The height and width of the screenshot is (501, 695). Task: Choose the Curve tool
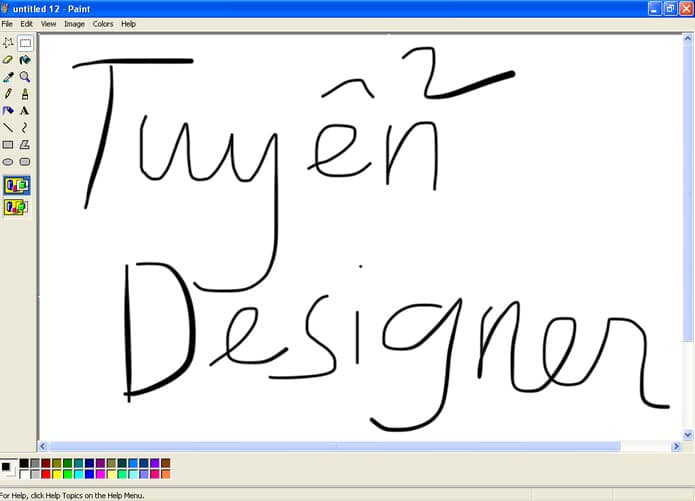(x=25, y=128)
